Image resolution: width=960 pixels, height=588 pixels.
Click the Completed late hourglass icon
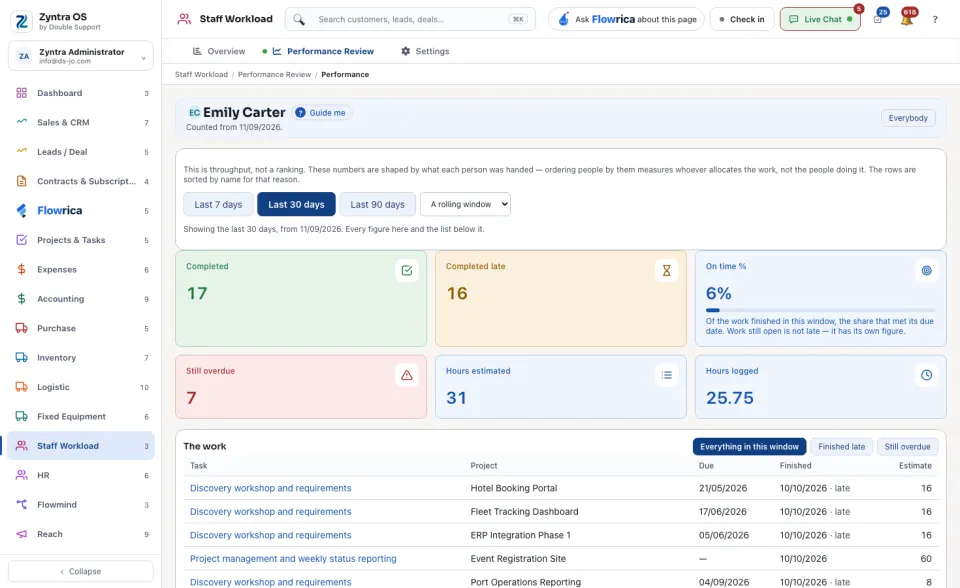(667, 270)
